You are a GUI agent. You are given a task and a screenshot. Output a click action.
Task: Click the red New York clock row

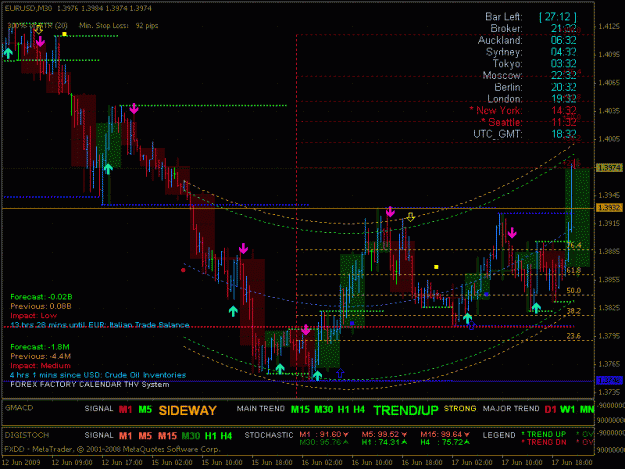coord(523,110)
